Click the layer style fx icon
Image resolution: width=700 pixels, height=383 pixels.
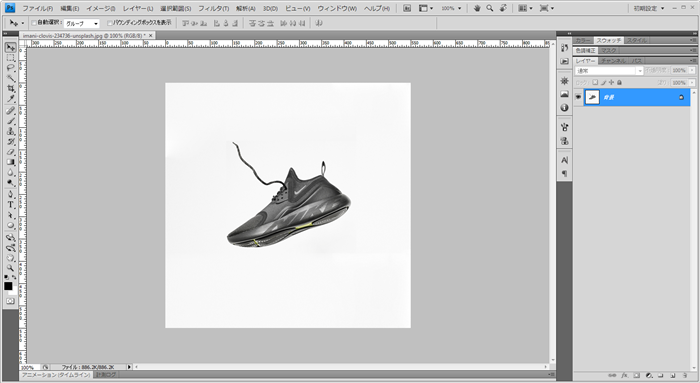pyautogui.click(x=624, y=376)
